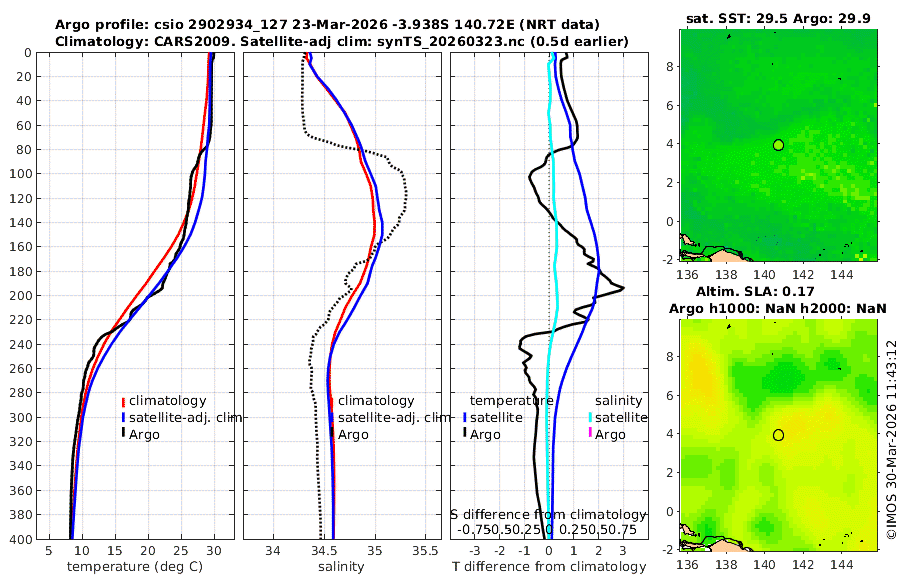Click the red climatology legend marker in temperature plot
The width and height of the screenshot is (900, 580).
coord(123,401)
